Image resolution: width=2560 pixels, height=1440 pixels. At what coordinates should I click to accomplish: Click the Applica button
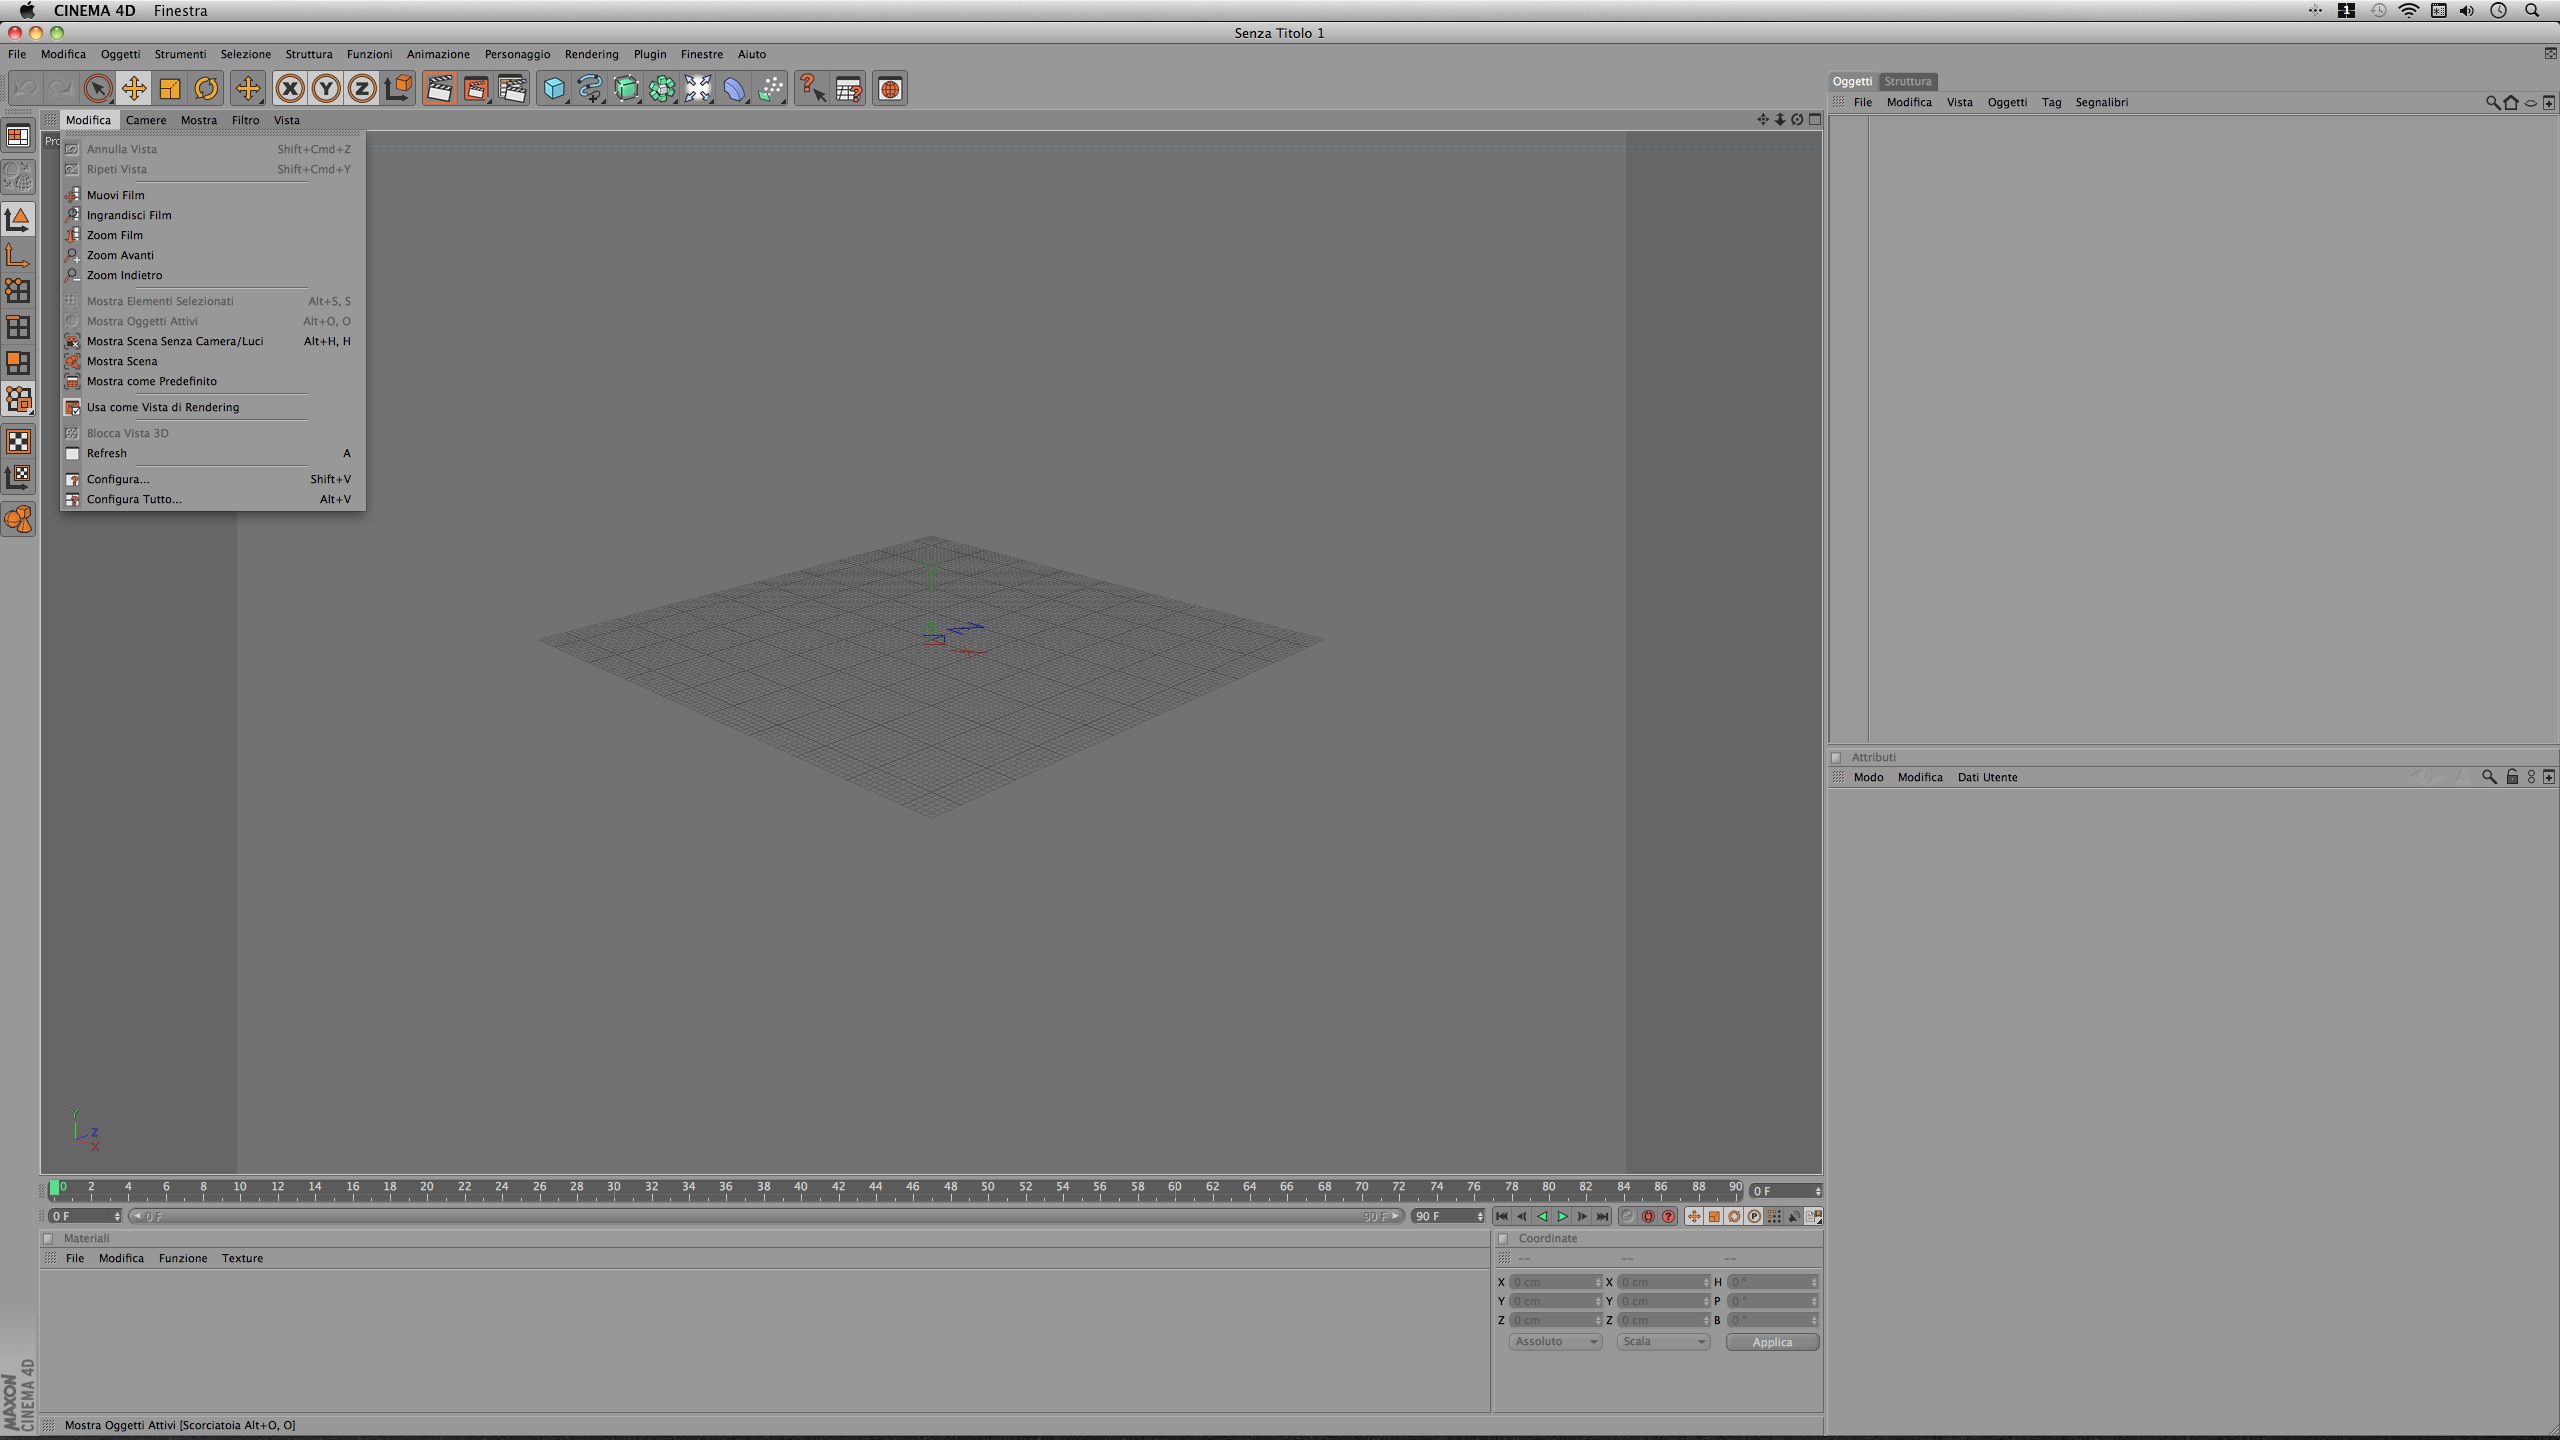1771,1342
